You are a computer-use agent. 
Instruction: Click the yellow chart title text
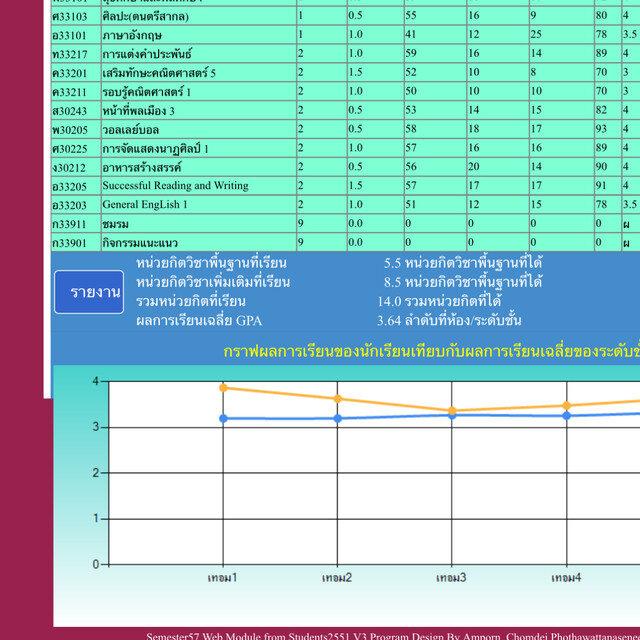[x=430, y=352]
